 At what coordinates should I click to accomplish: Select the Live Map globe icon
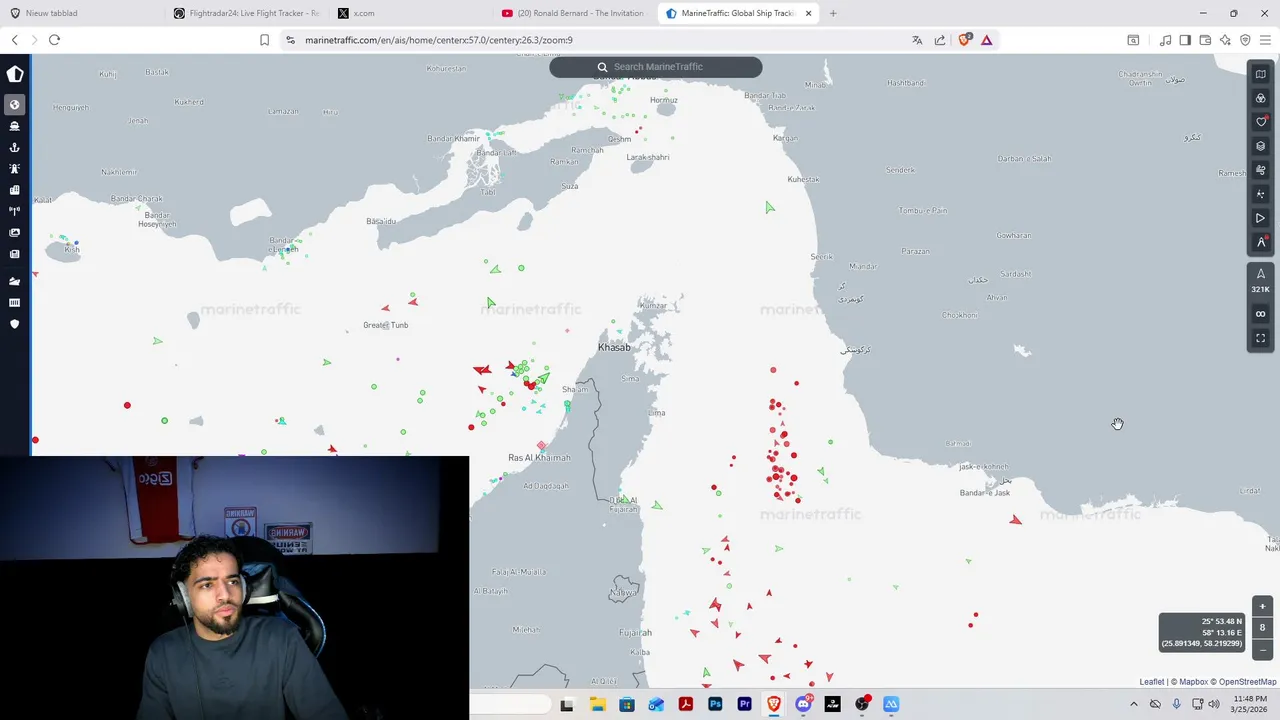coord(15,105)
